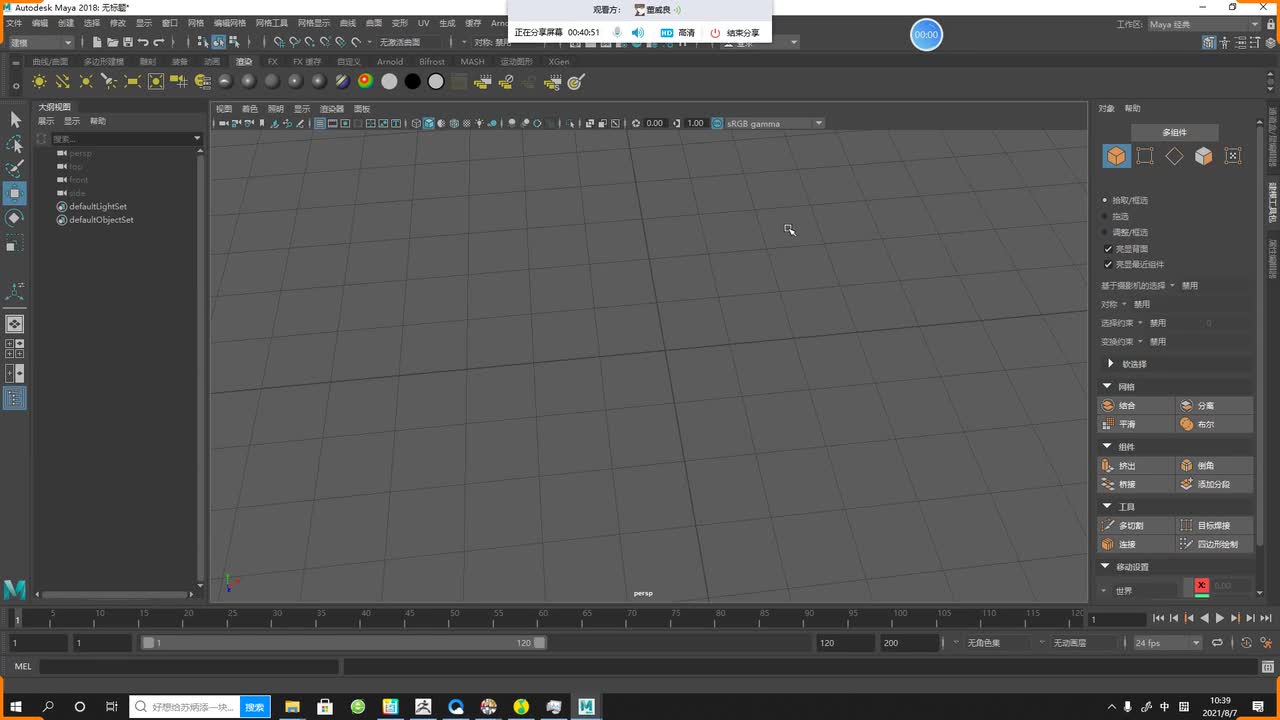The width and height of the screenshot is (1280, 720).
Task: Toggle the 亮显最近组件 checkbox
Action: 1108,265
